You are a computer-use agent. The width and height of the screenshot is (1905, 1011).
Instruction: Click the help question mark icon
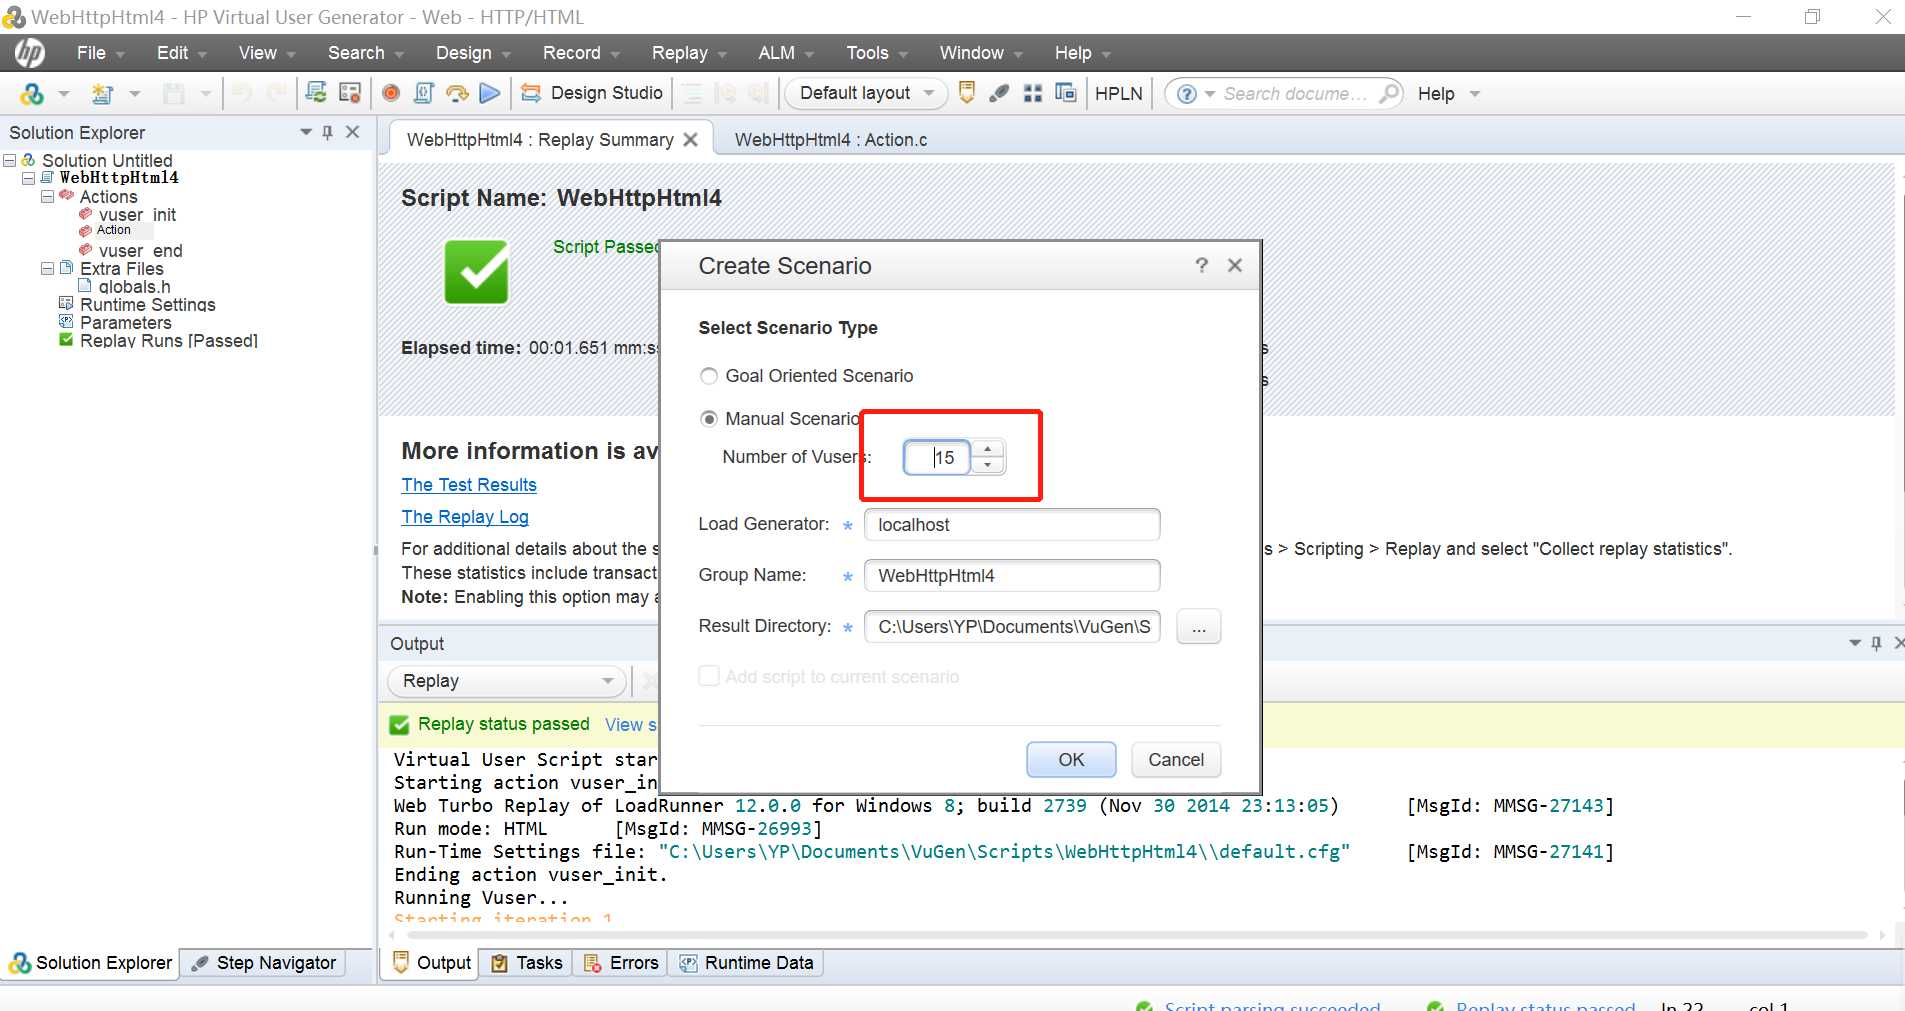tap(1187, 94)
